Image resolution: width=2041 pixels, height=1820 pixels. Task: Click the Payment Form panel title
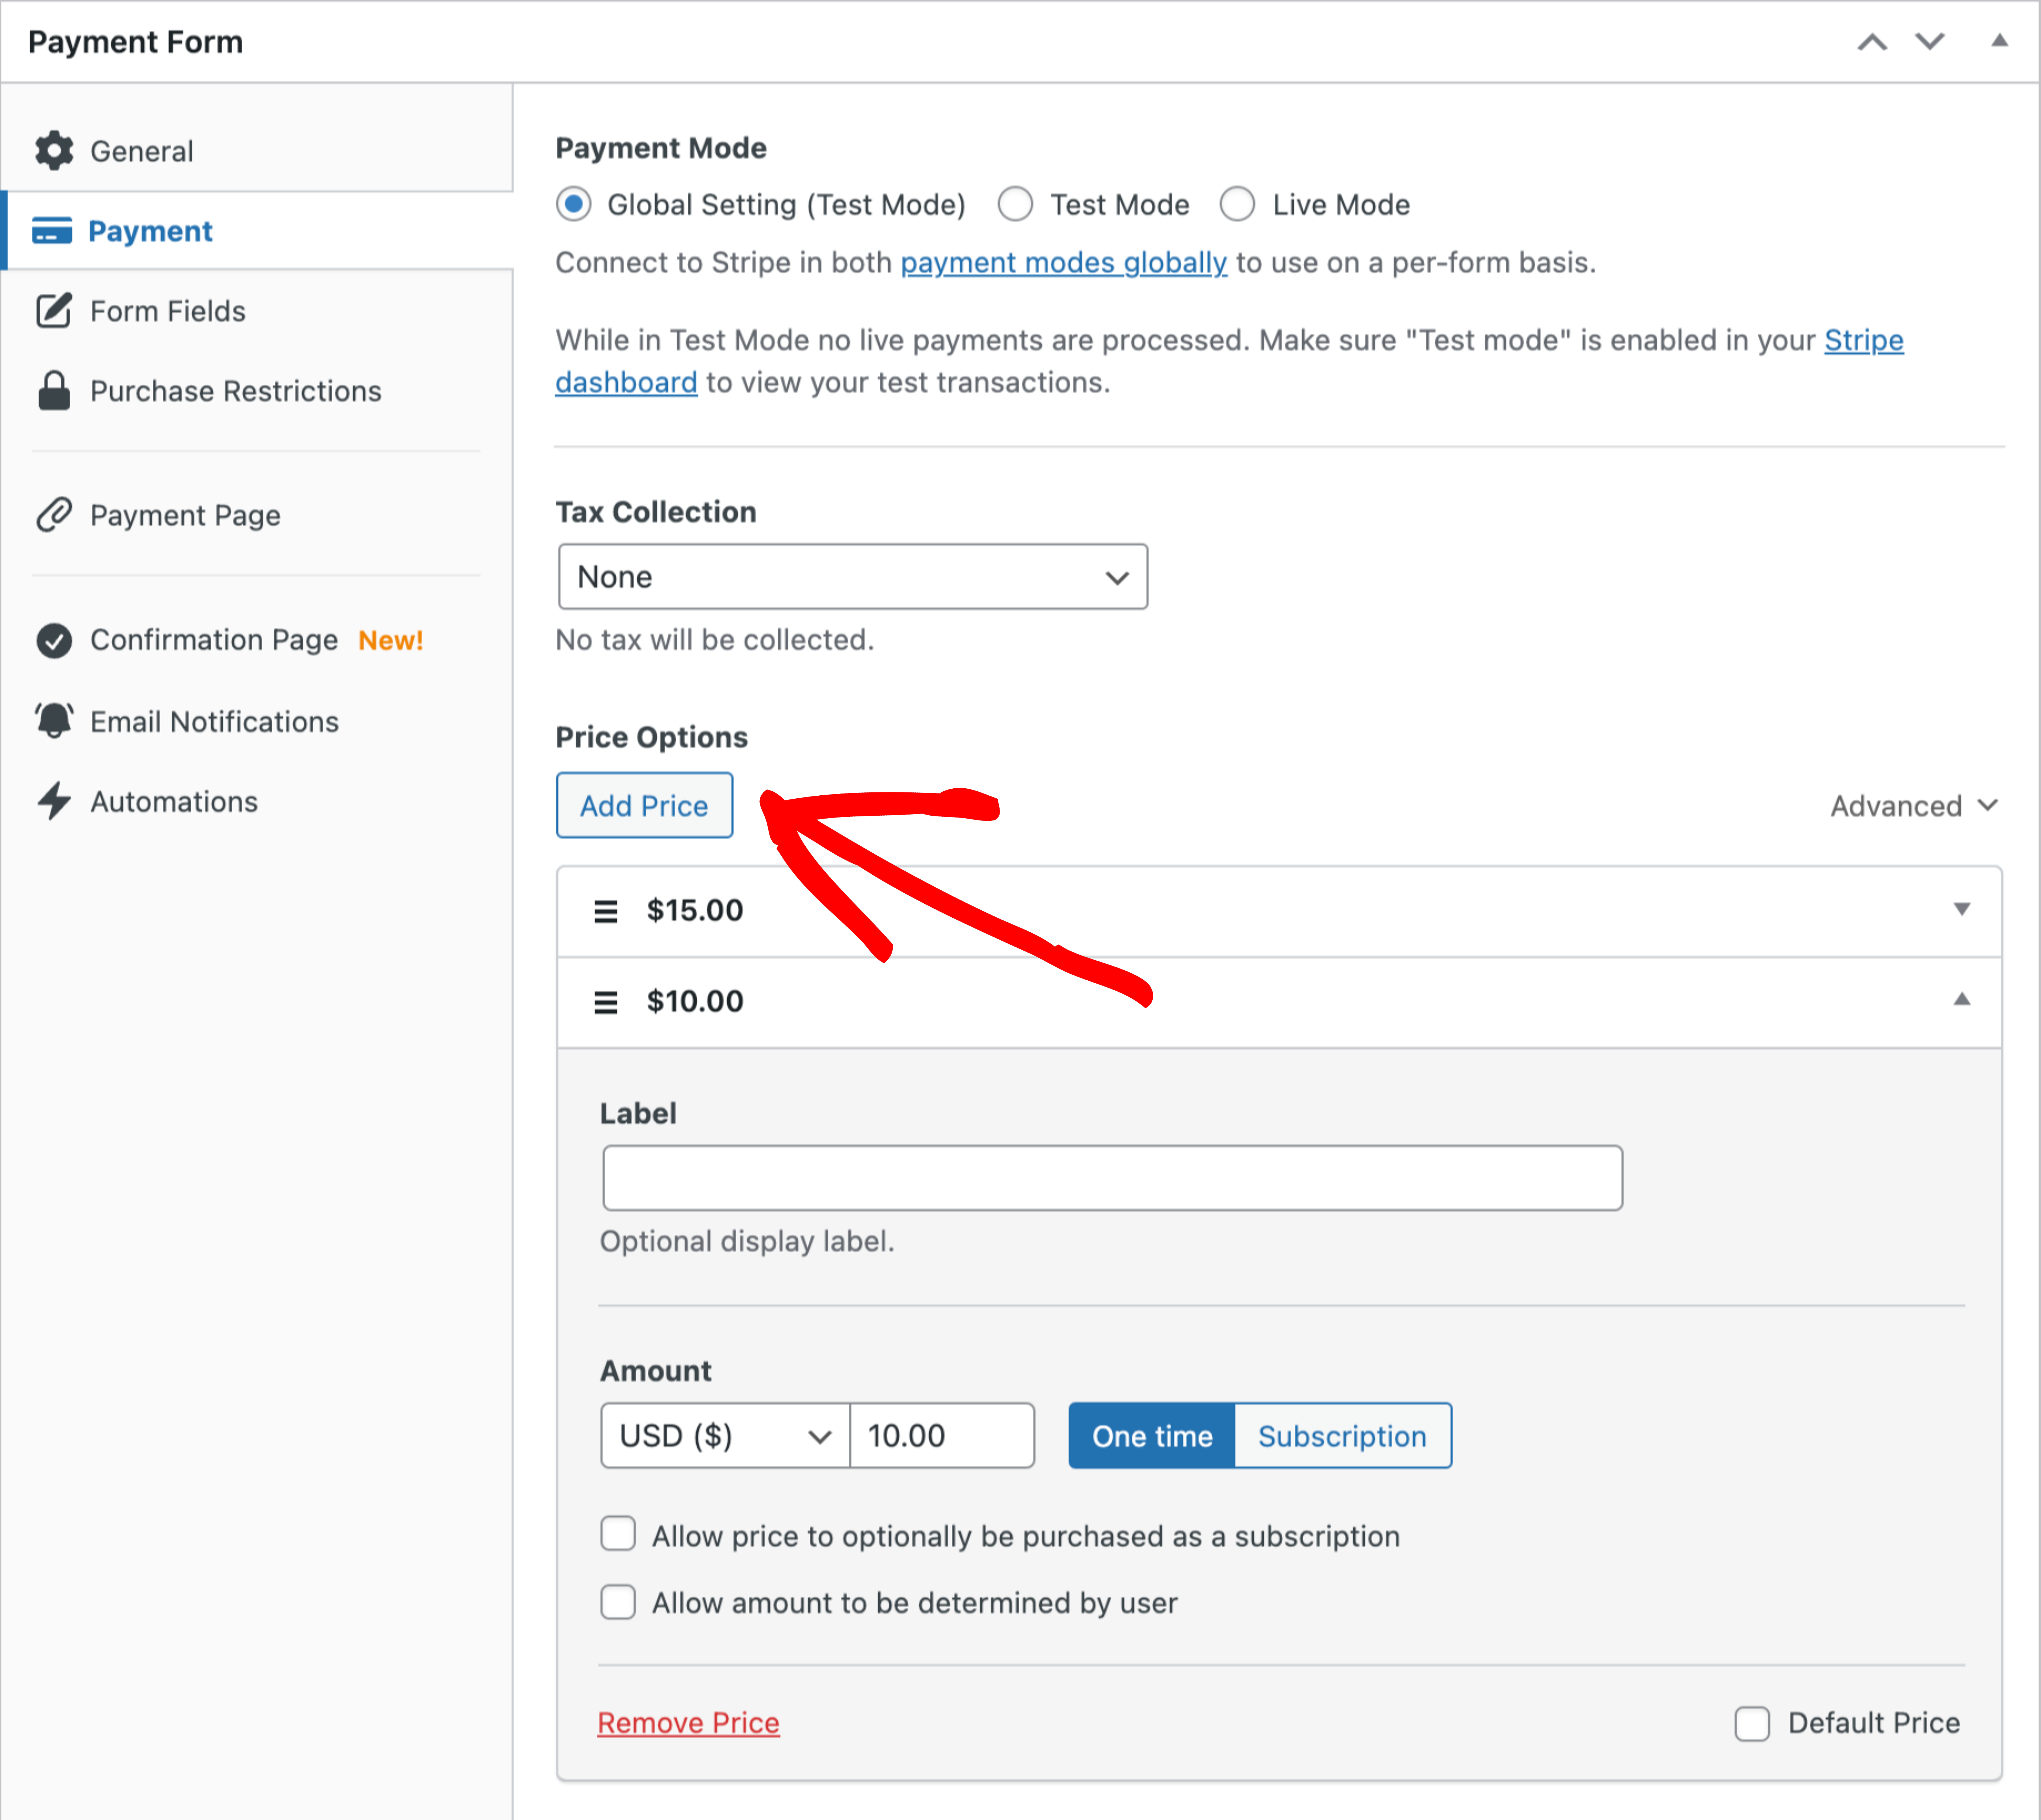136,42
